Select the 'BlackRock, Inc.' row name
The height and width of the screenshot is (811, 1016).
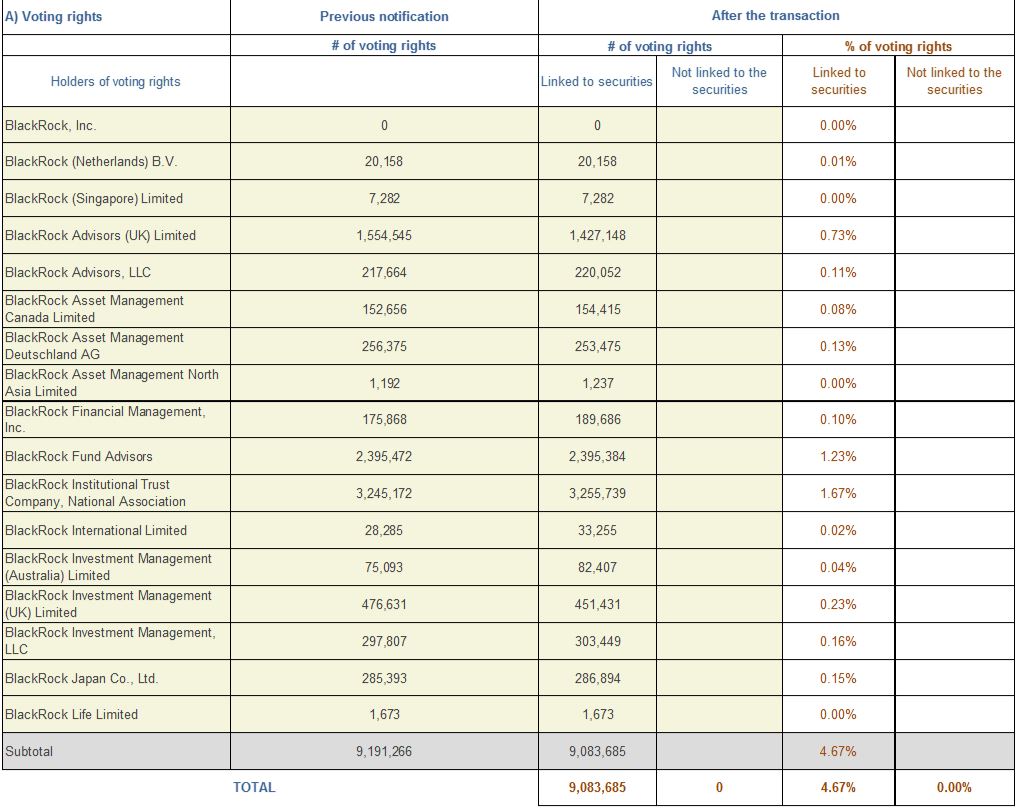(51, 126)
